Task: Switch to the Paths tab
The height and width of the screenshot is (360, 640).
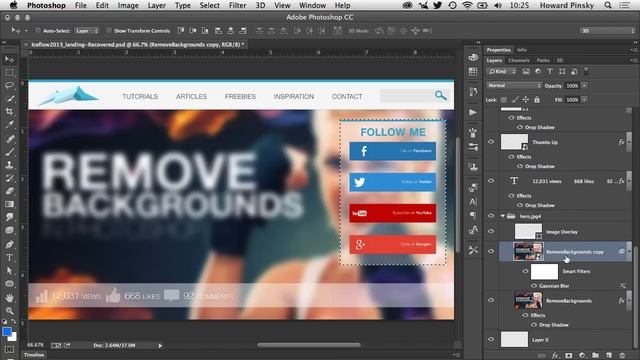Action: [543, 60]
